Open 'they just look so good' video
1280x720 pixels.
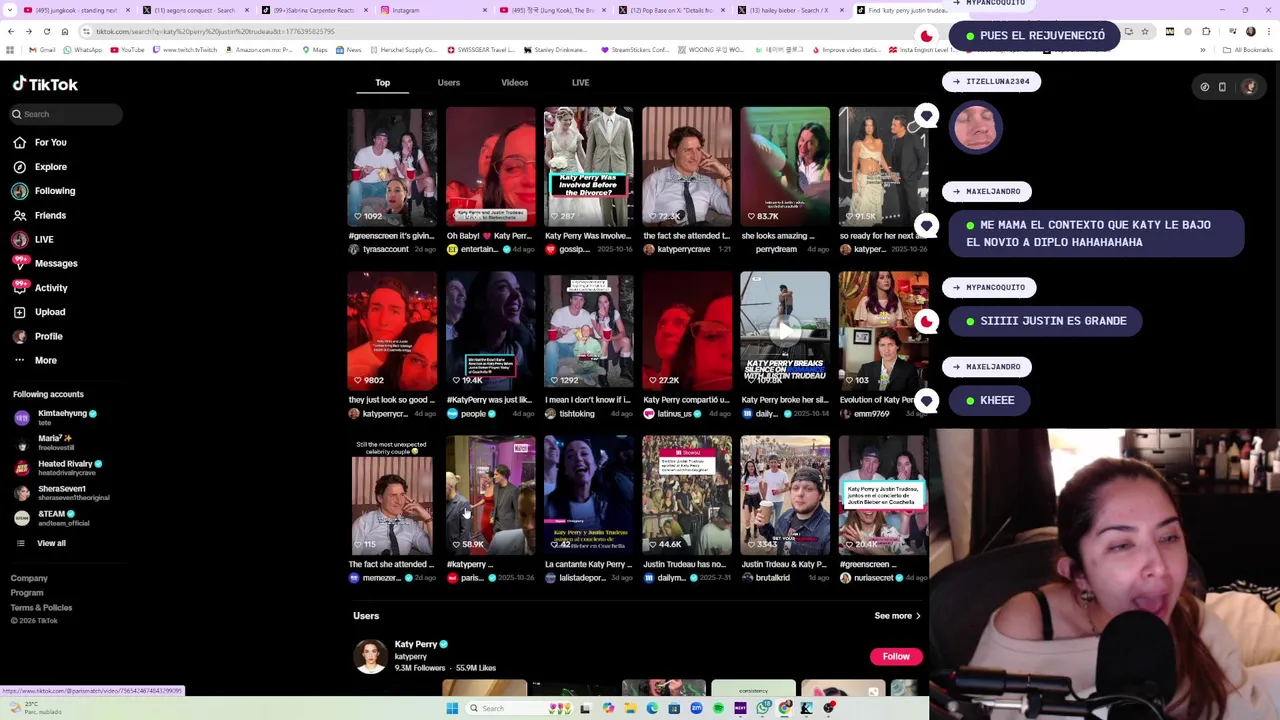(392, 330)
